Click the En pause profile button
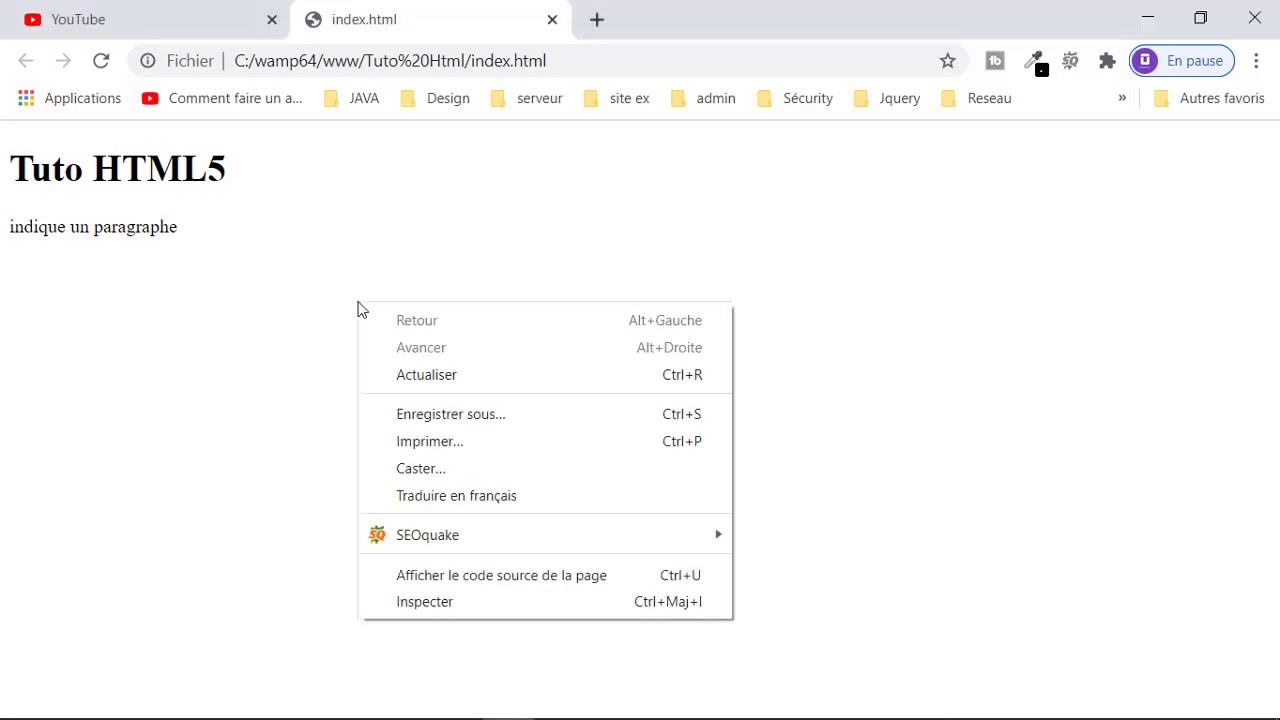Screen dimensions: 1280x720 (x=1182, y=61)
